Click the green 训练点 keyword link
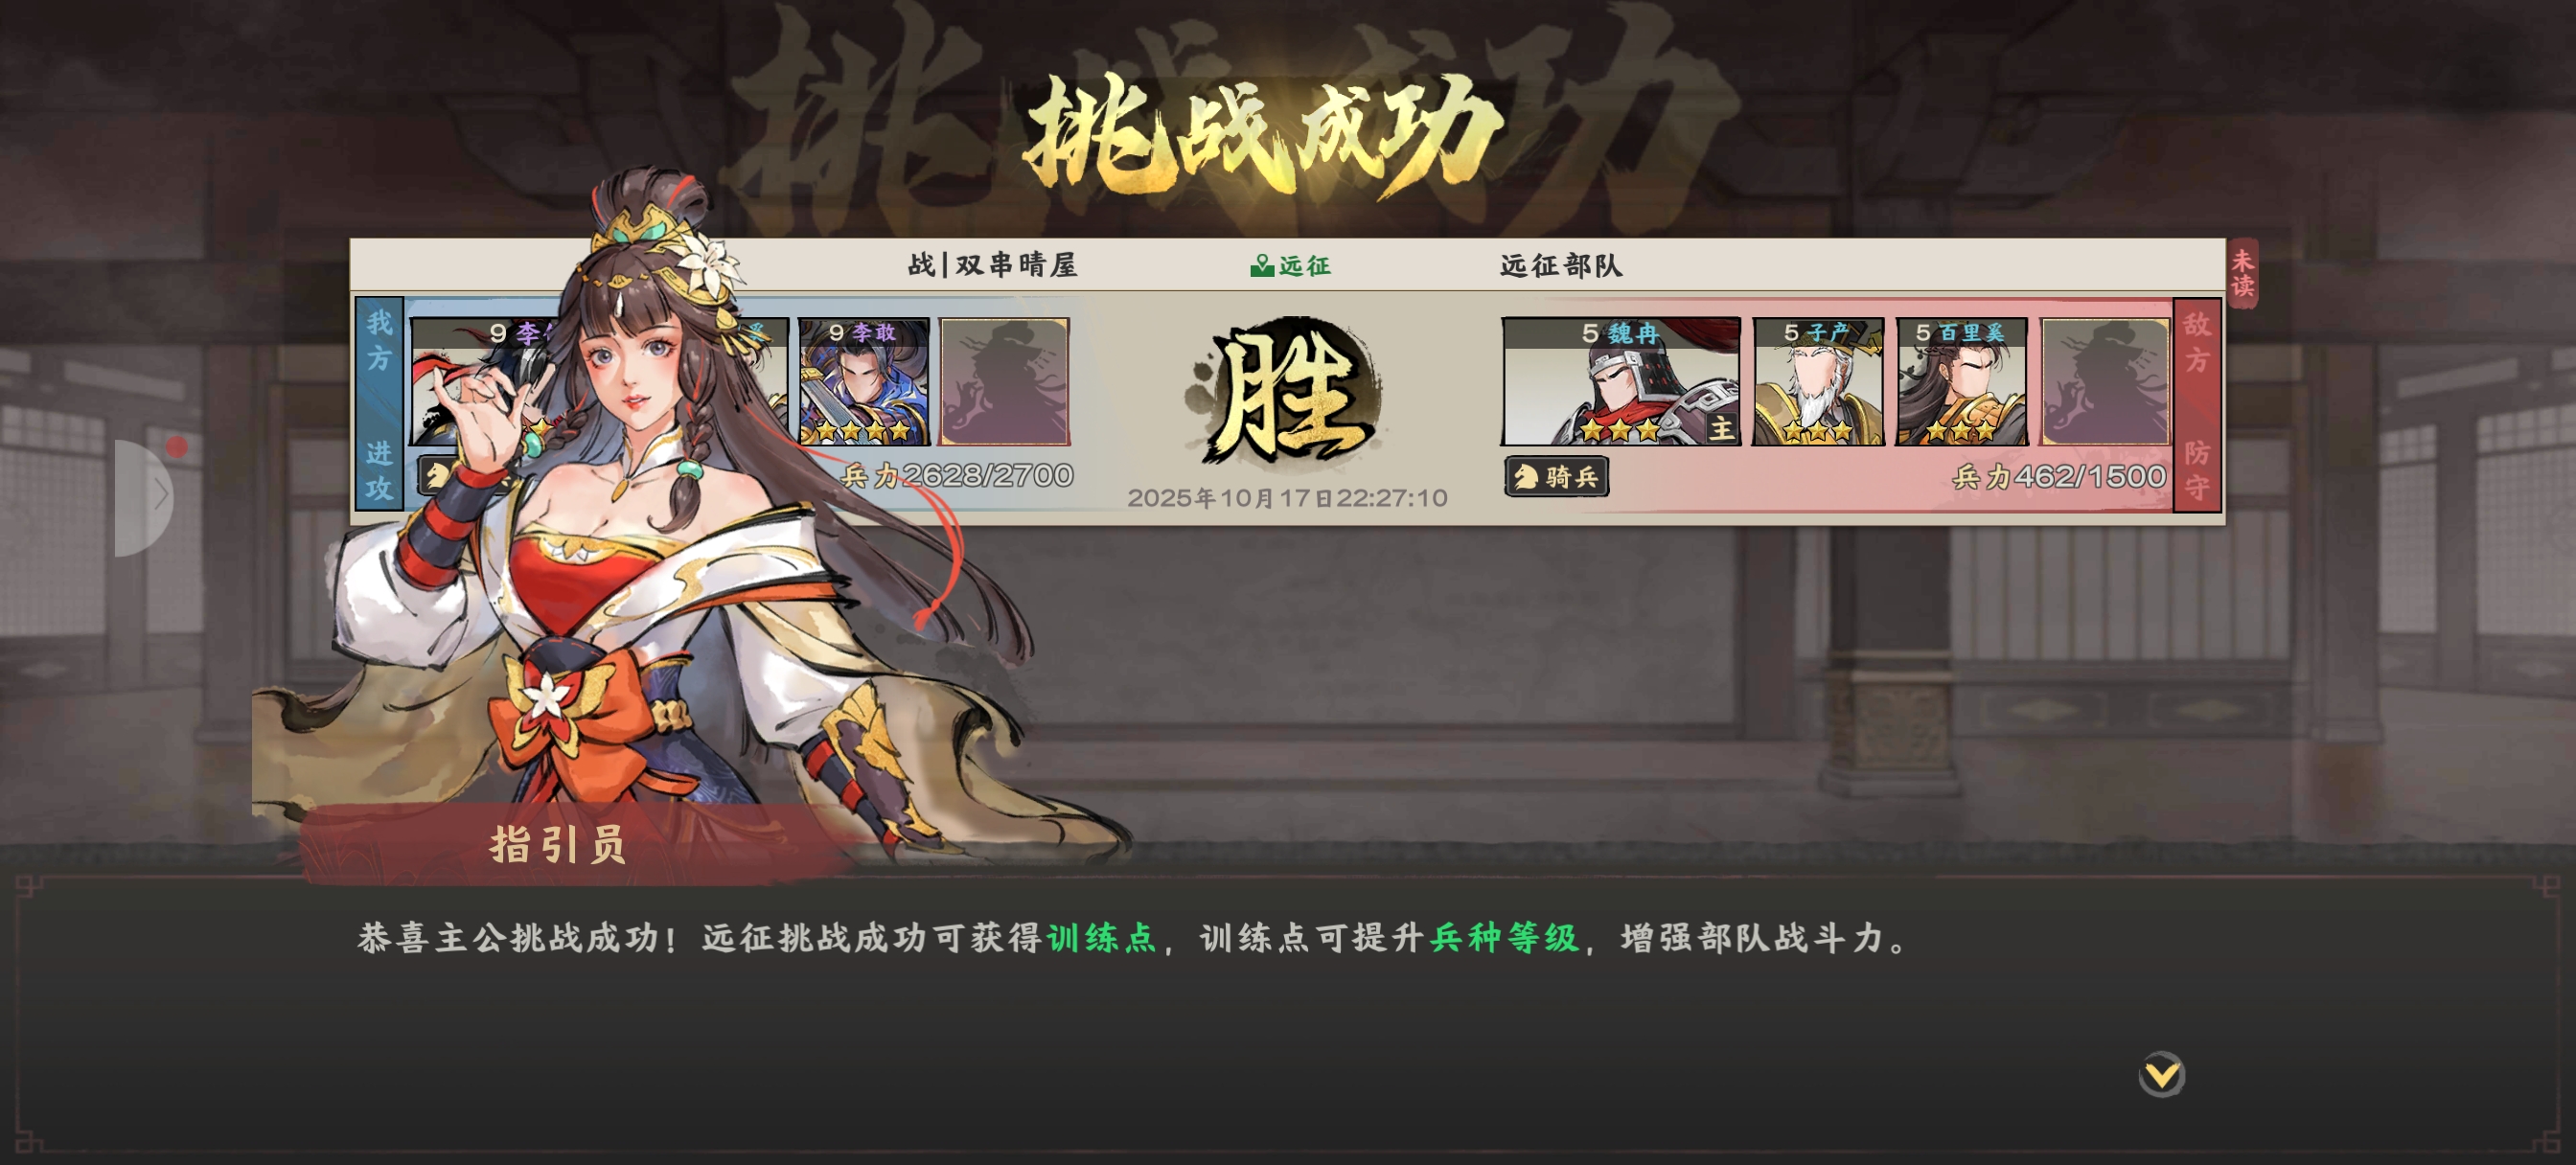This screenshot has height=1165, width=2576. [1101, 937]
